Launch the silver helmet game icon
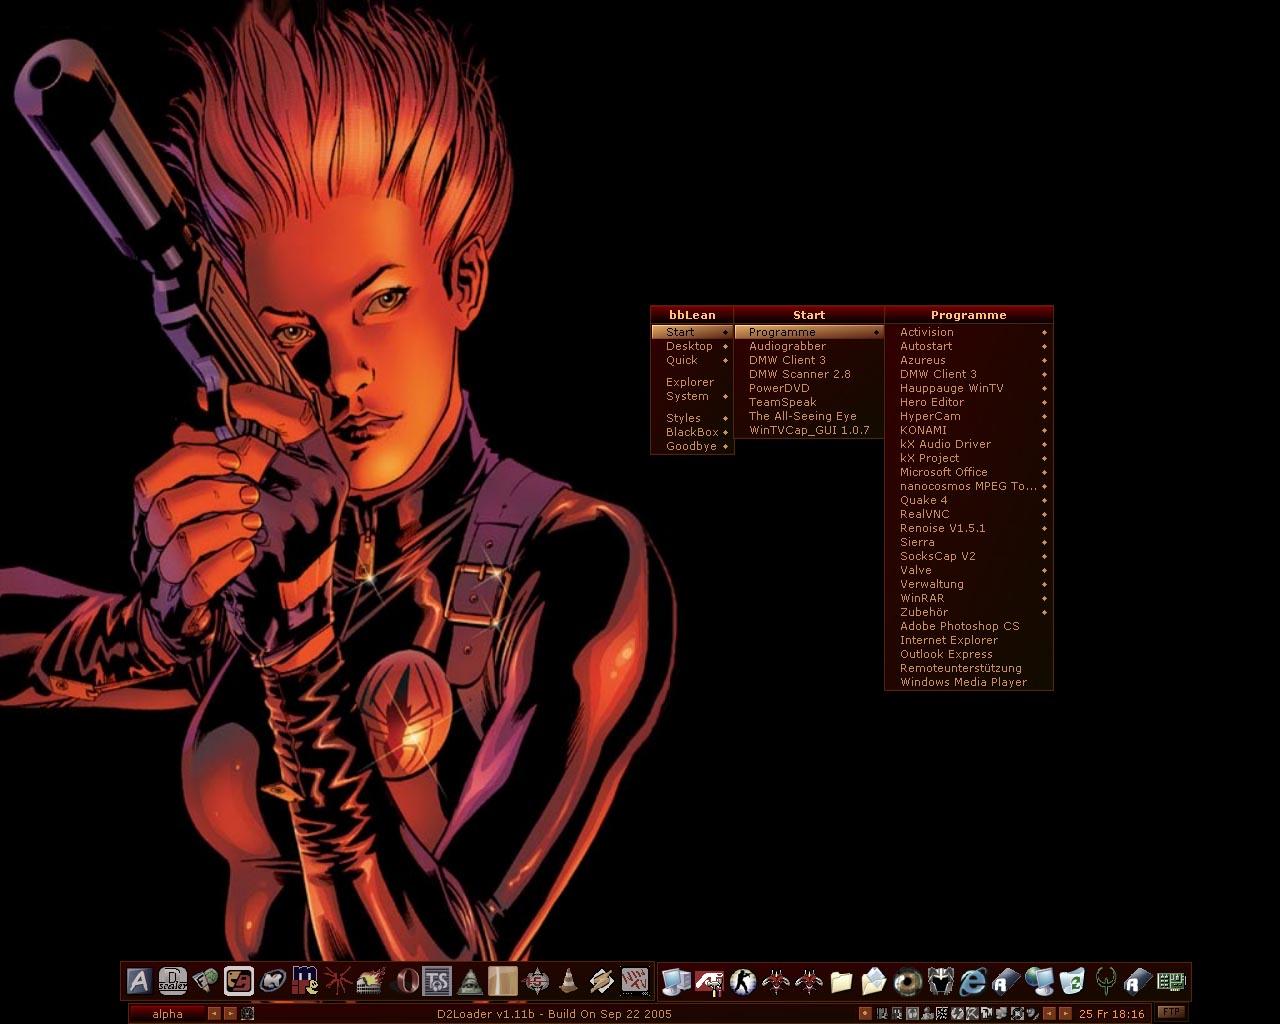Viewport: 1280px width, 1024px height. point(941,982)
